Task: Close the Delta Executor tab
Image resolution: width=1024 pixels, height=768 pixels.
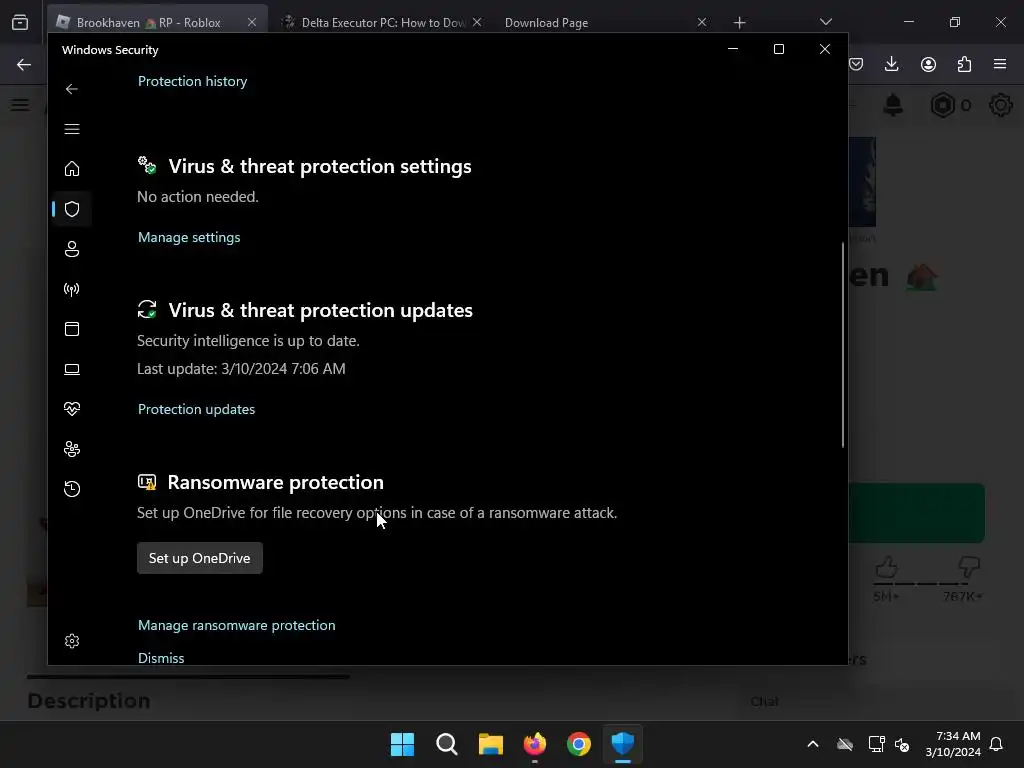Action: (477, 22)
